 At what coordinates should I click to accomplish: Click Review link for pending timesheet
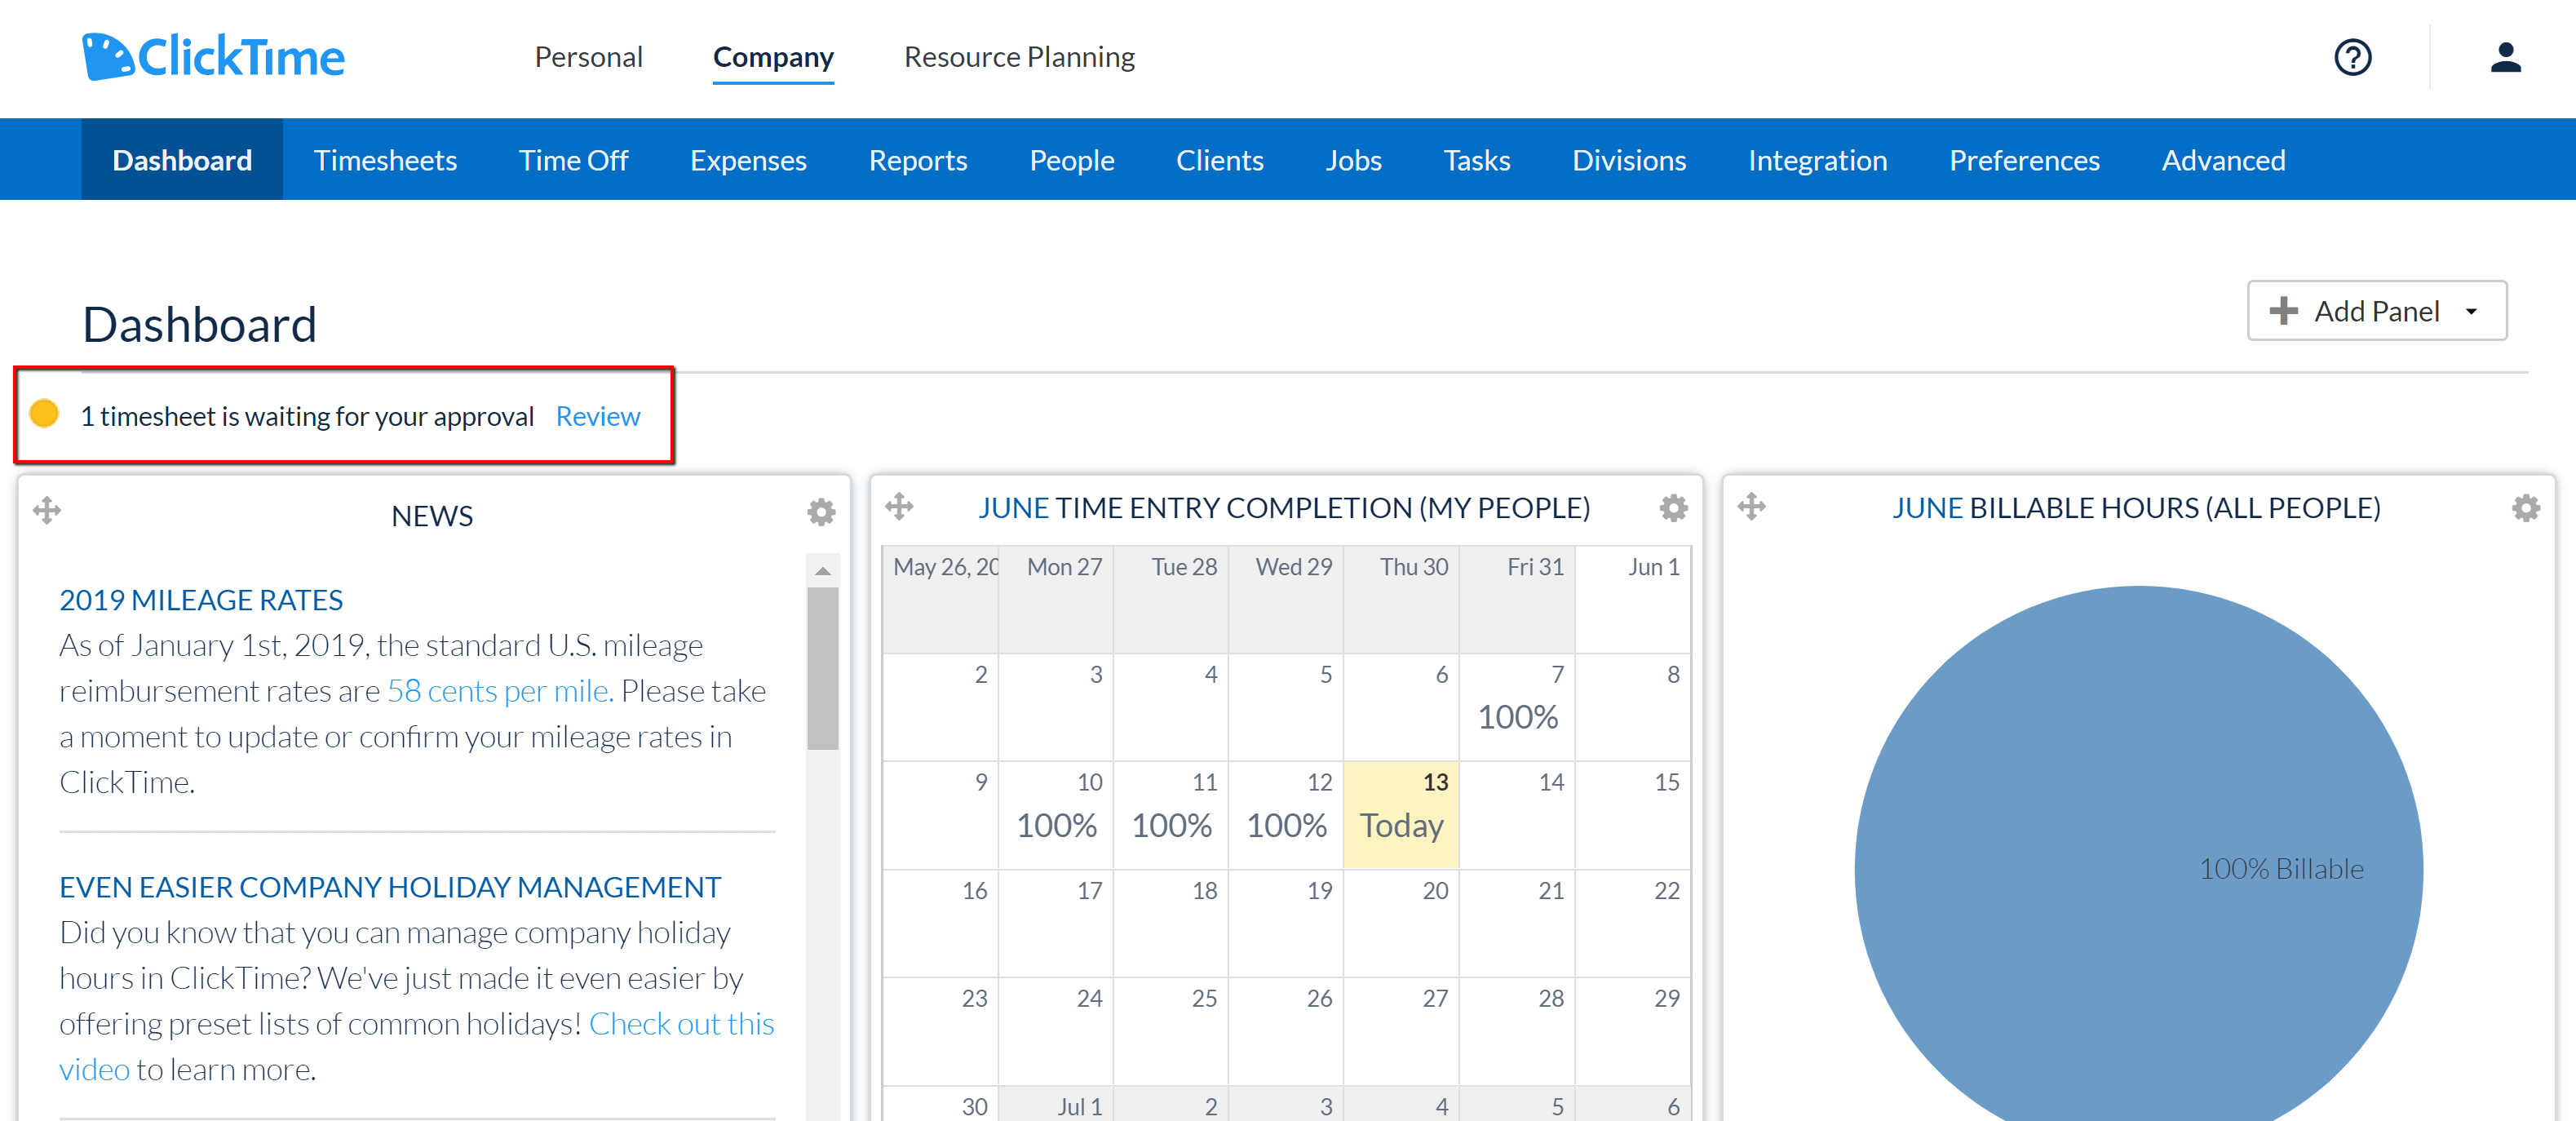click(x=598, y=416)
